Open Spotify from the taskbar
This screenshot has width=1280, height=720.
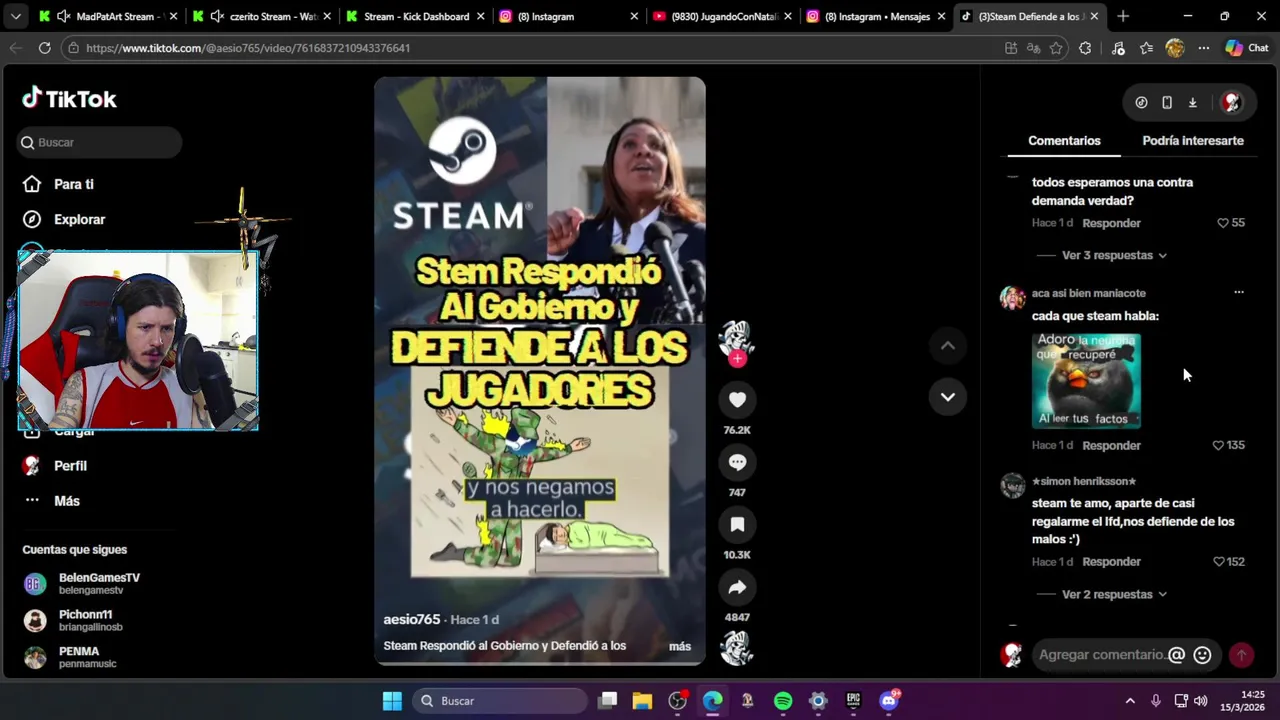point(783,701)
